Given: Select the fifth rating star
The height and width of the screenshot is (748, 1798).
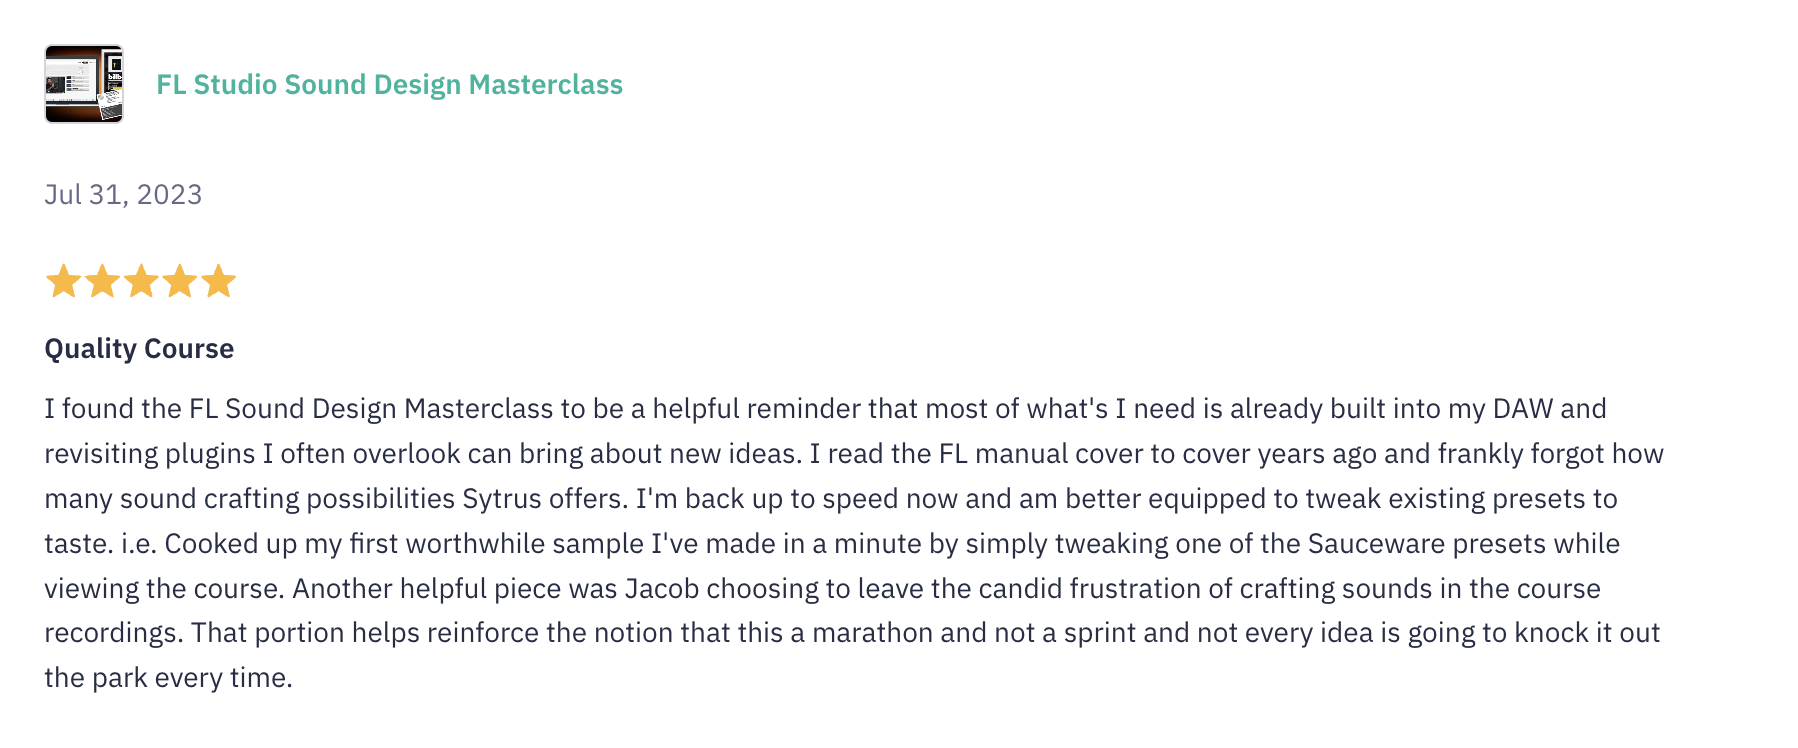Looking at the screenshot, I should point(218,281).
